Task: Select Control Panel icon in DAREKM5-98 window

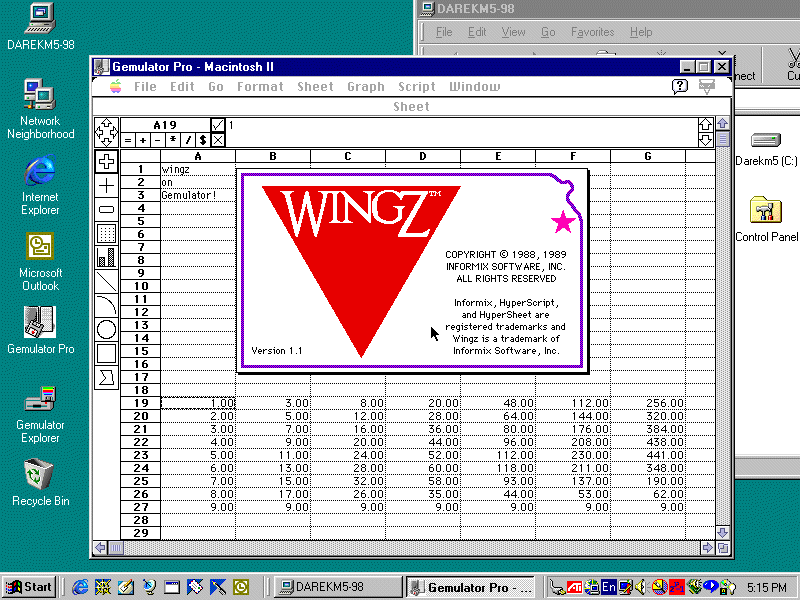Action: 766,219
